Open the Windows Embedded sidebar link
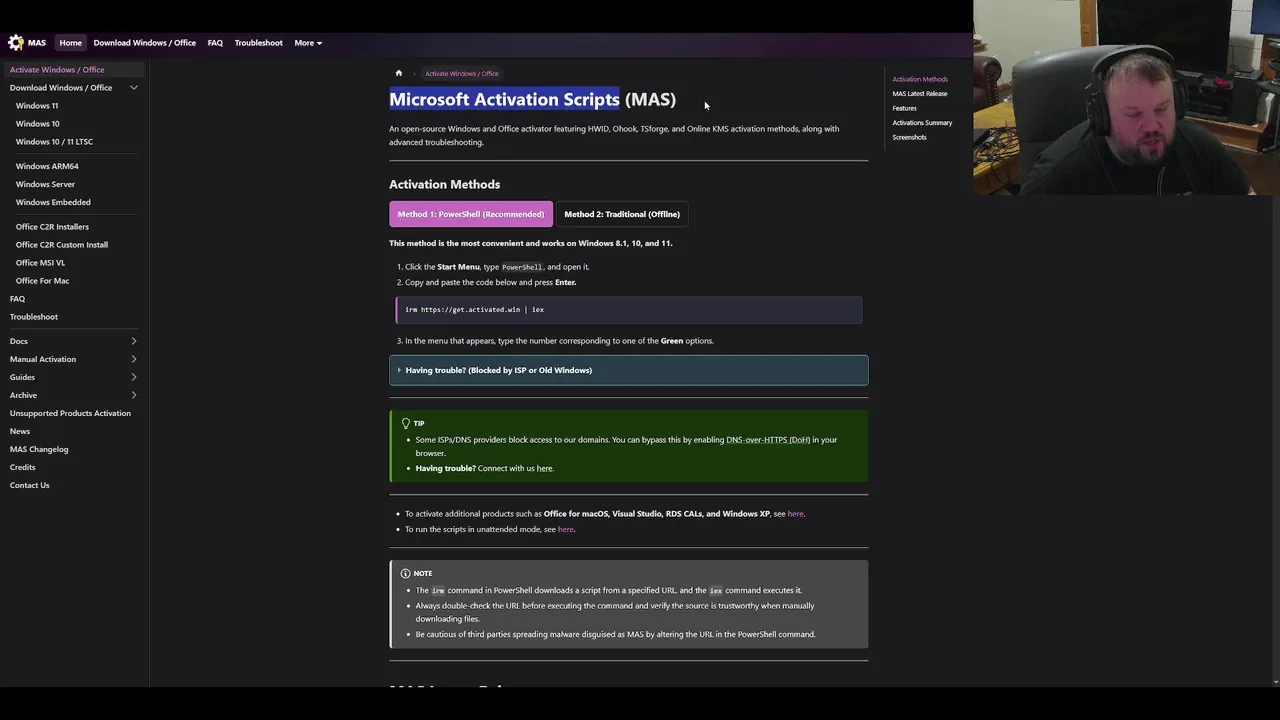 click(x=53, y=202)
